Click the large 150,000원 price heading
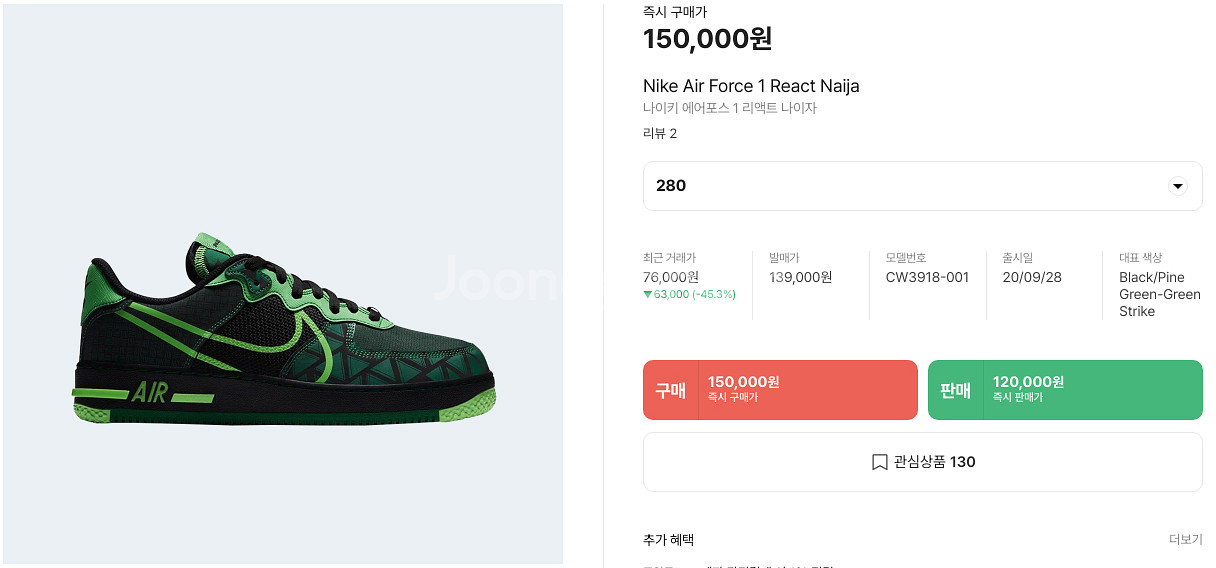The image size is (1216, 568). click(x=707, y=39)
